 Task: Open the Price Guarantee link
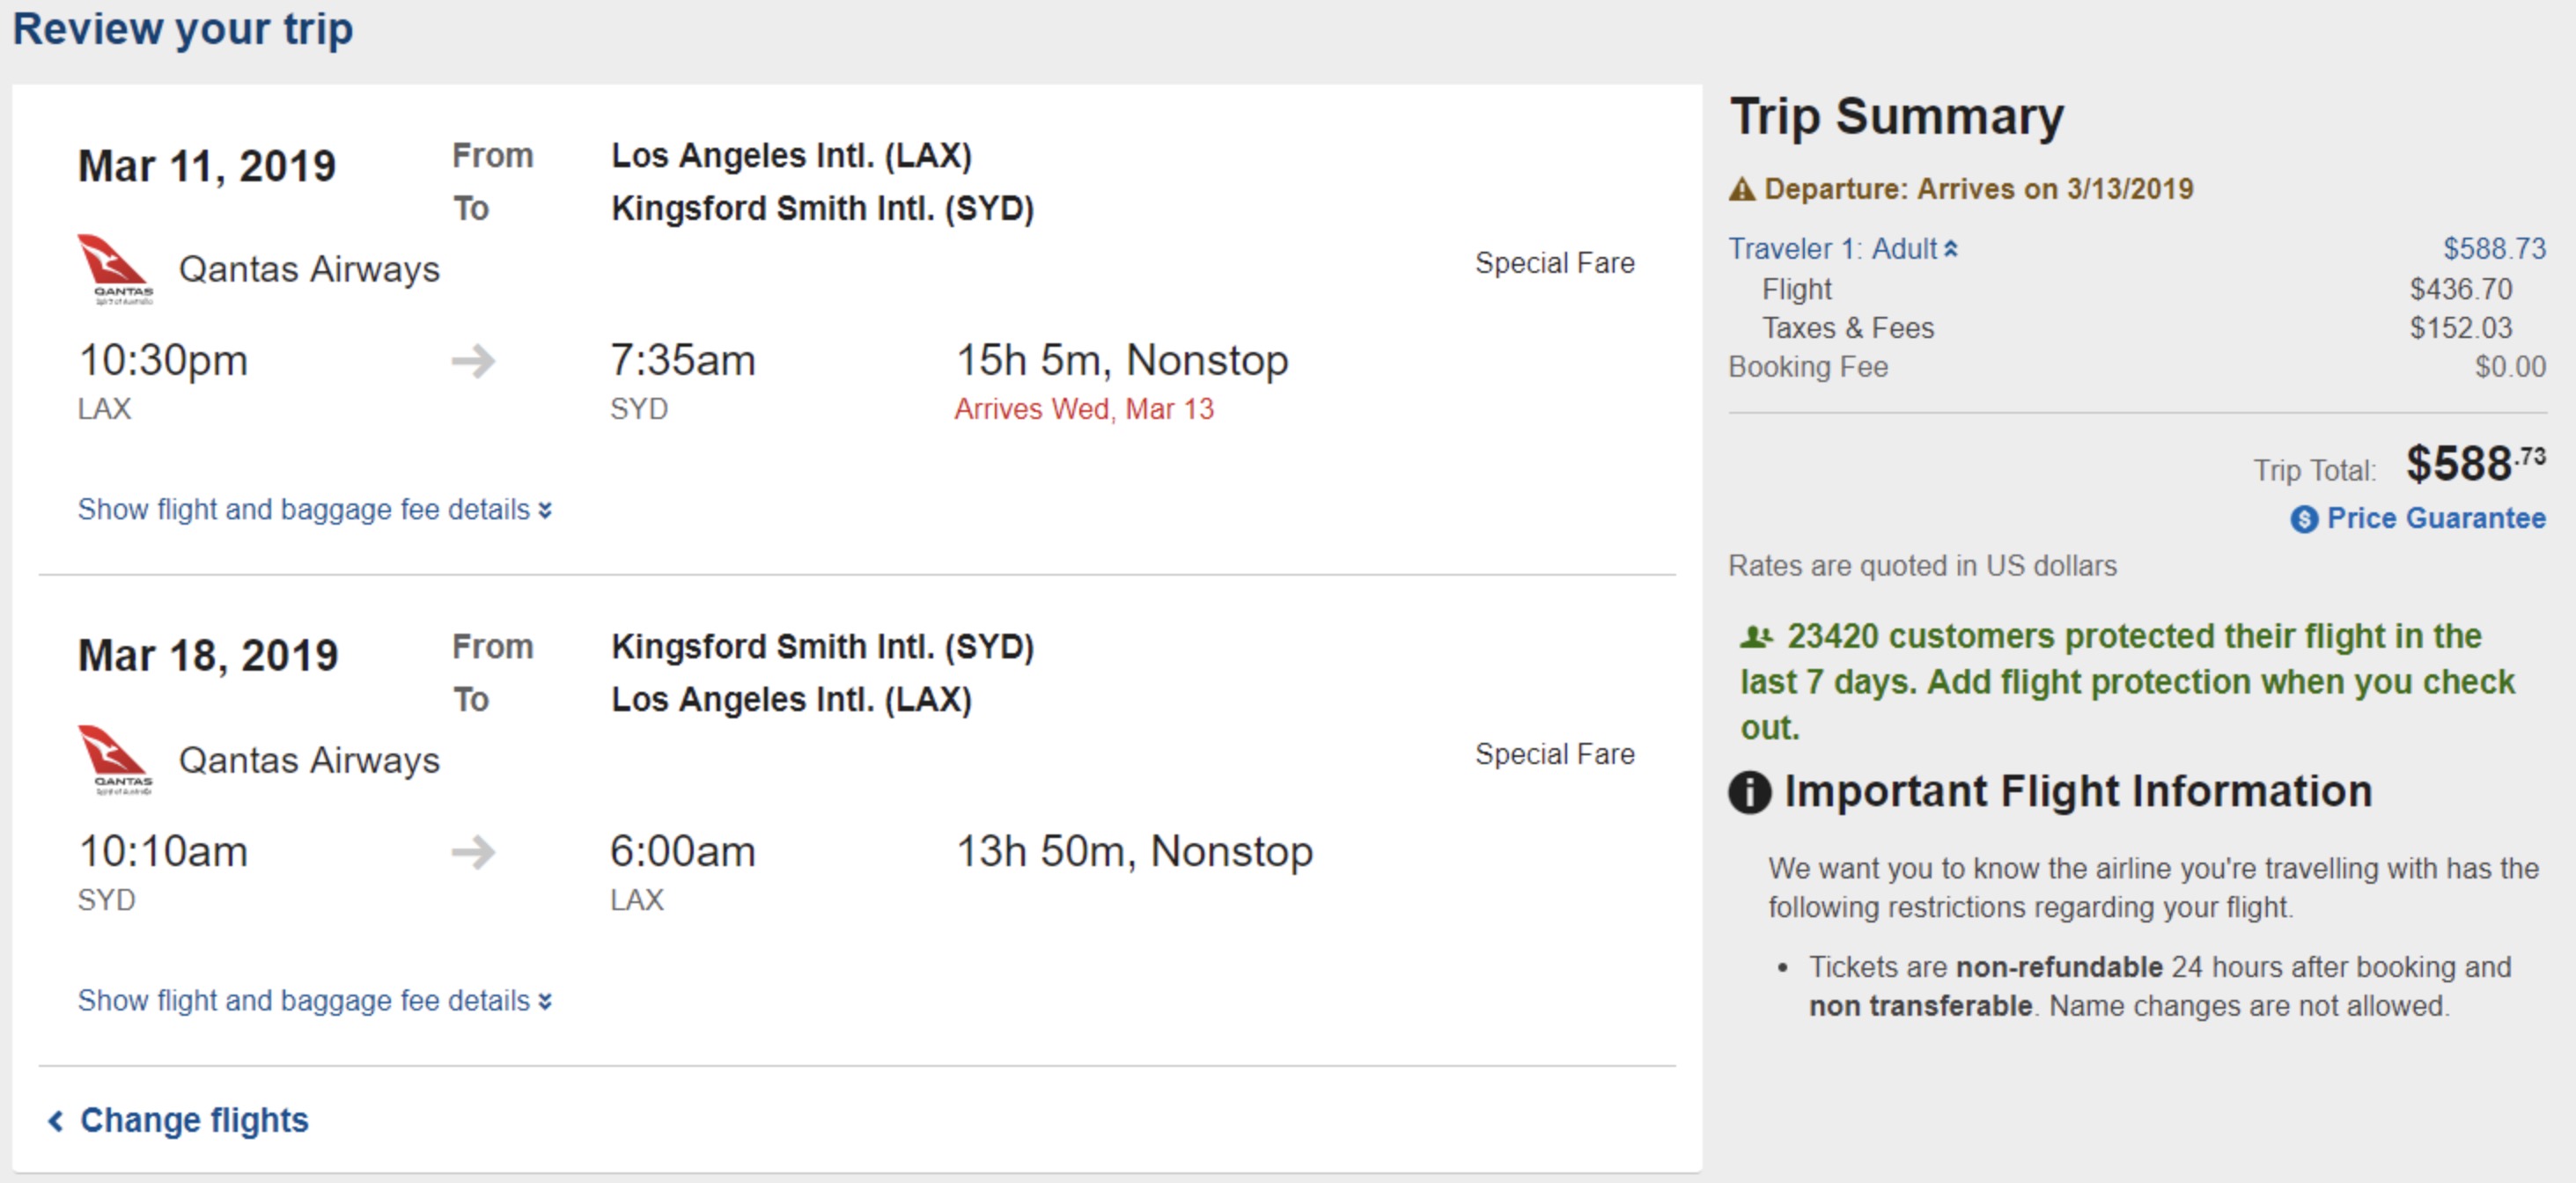click(x=2435, y=518)
